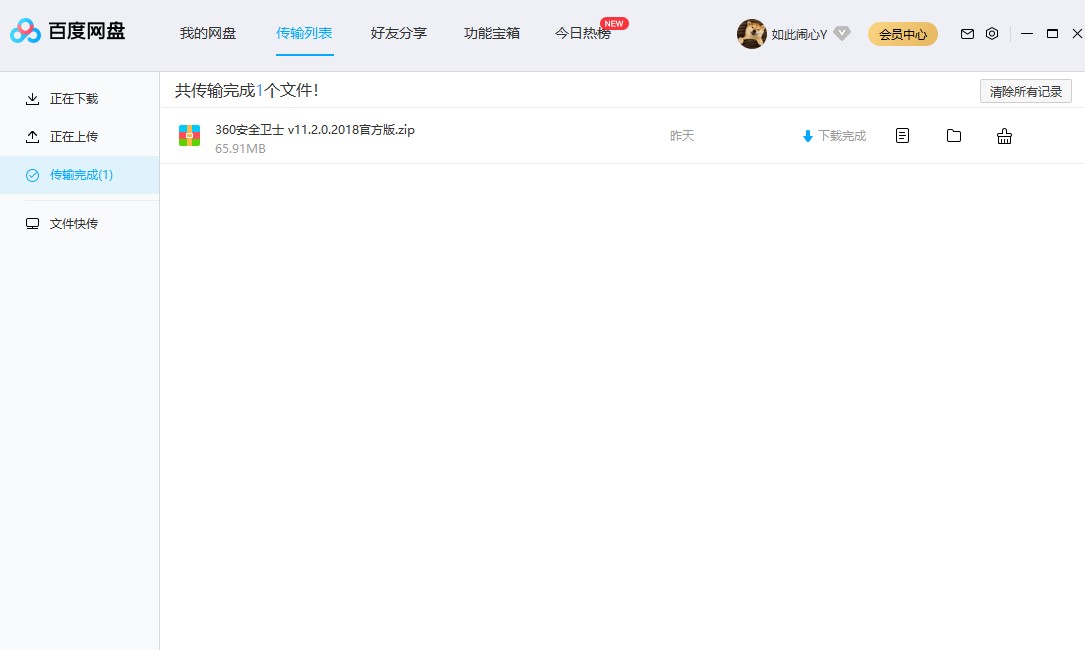Image resolution: width=1085 pixels, height=650 pixels.
Task: Open the containing folder of the zip file
Action: click(953, 135)
